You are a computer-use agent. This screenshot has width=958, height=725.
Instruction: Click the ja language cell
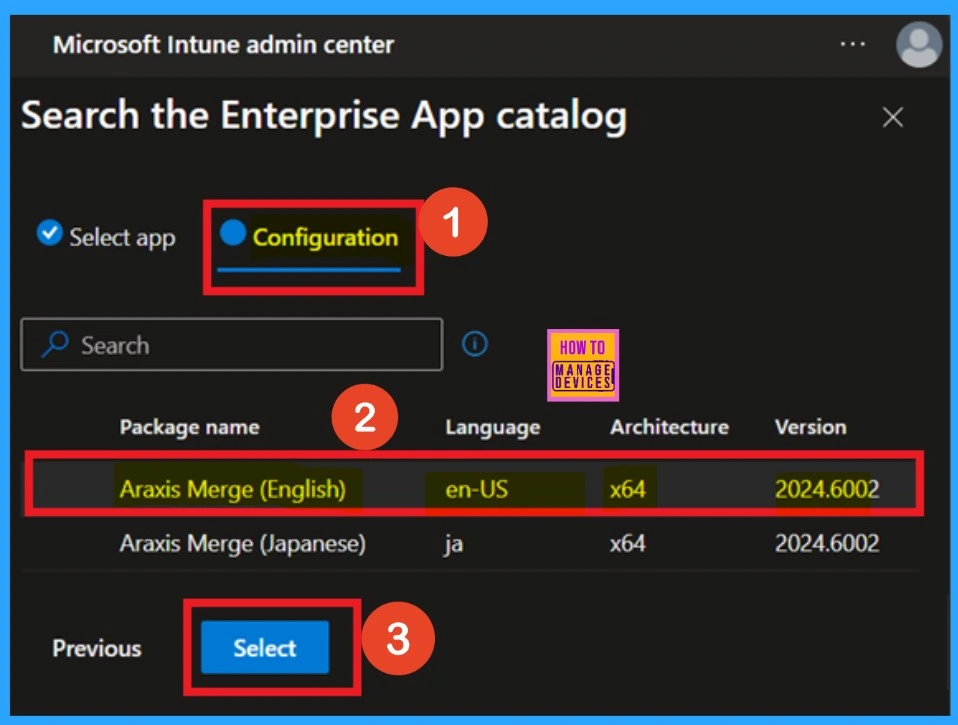tap(453, 543)
